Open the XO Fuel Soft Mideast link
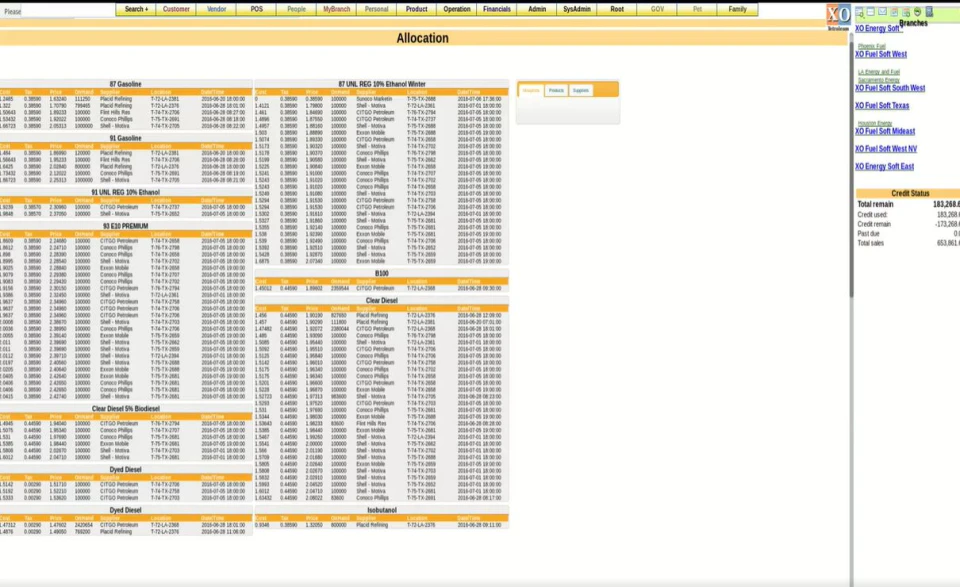The image size is (960, 587). [x=885, y=131]
